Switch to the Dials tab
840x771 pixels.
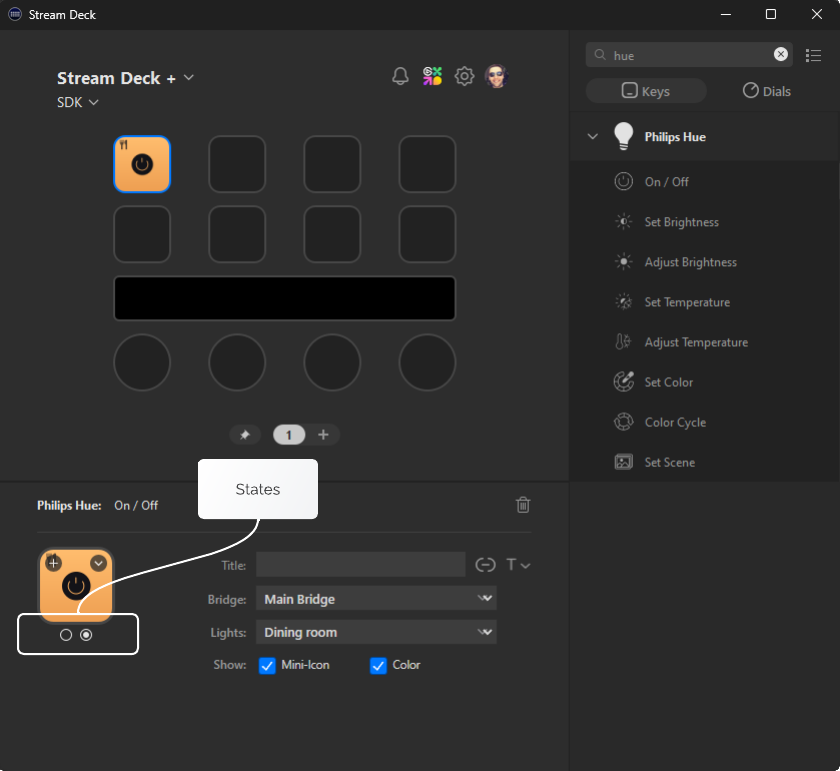[766, 90]
